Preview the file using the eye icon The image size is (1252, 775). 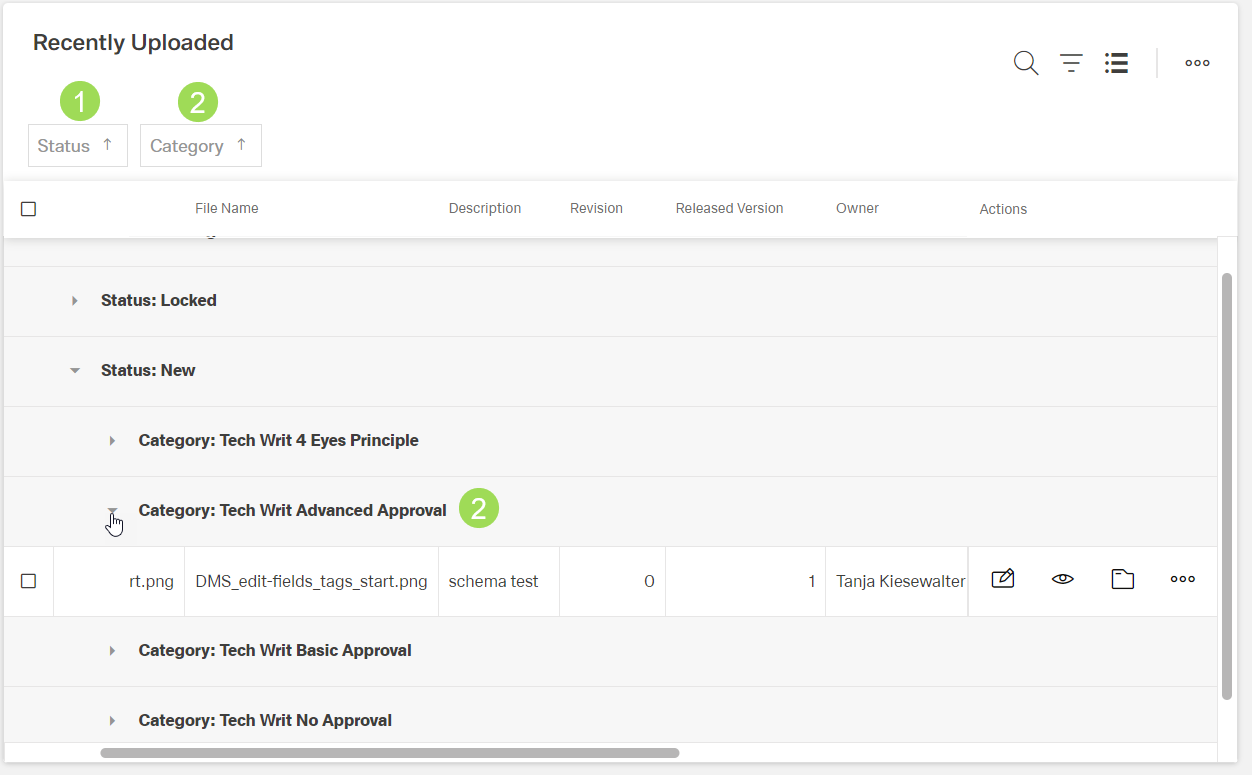pyautogui.click(x=1062, y=579)
